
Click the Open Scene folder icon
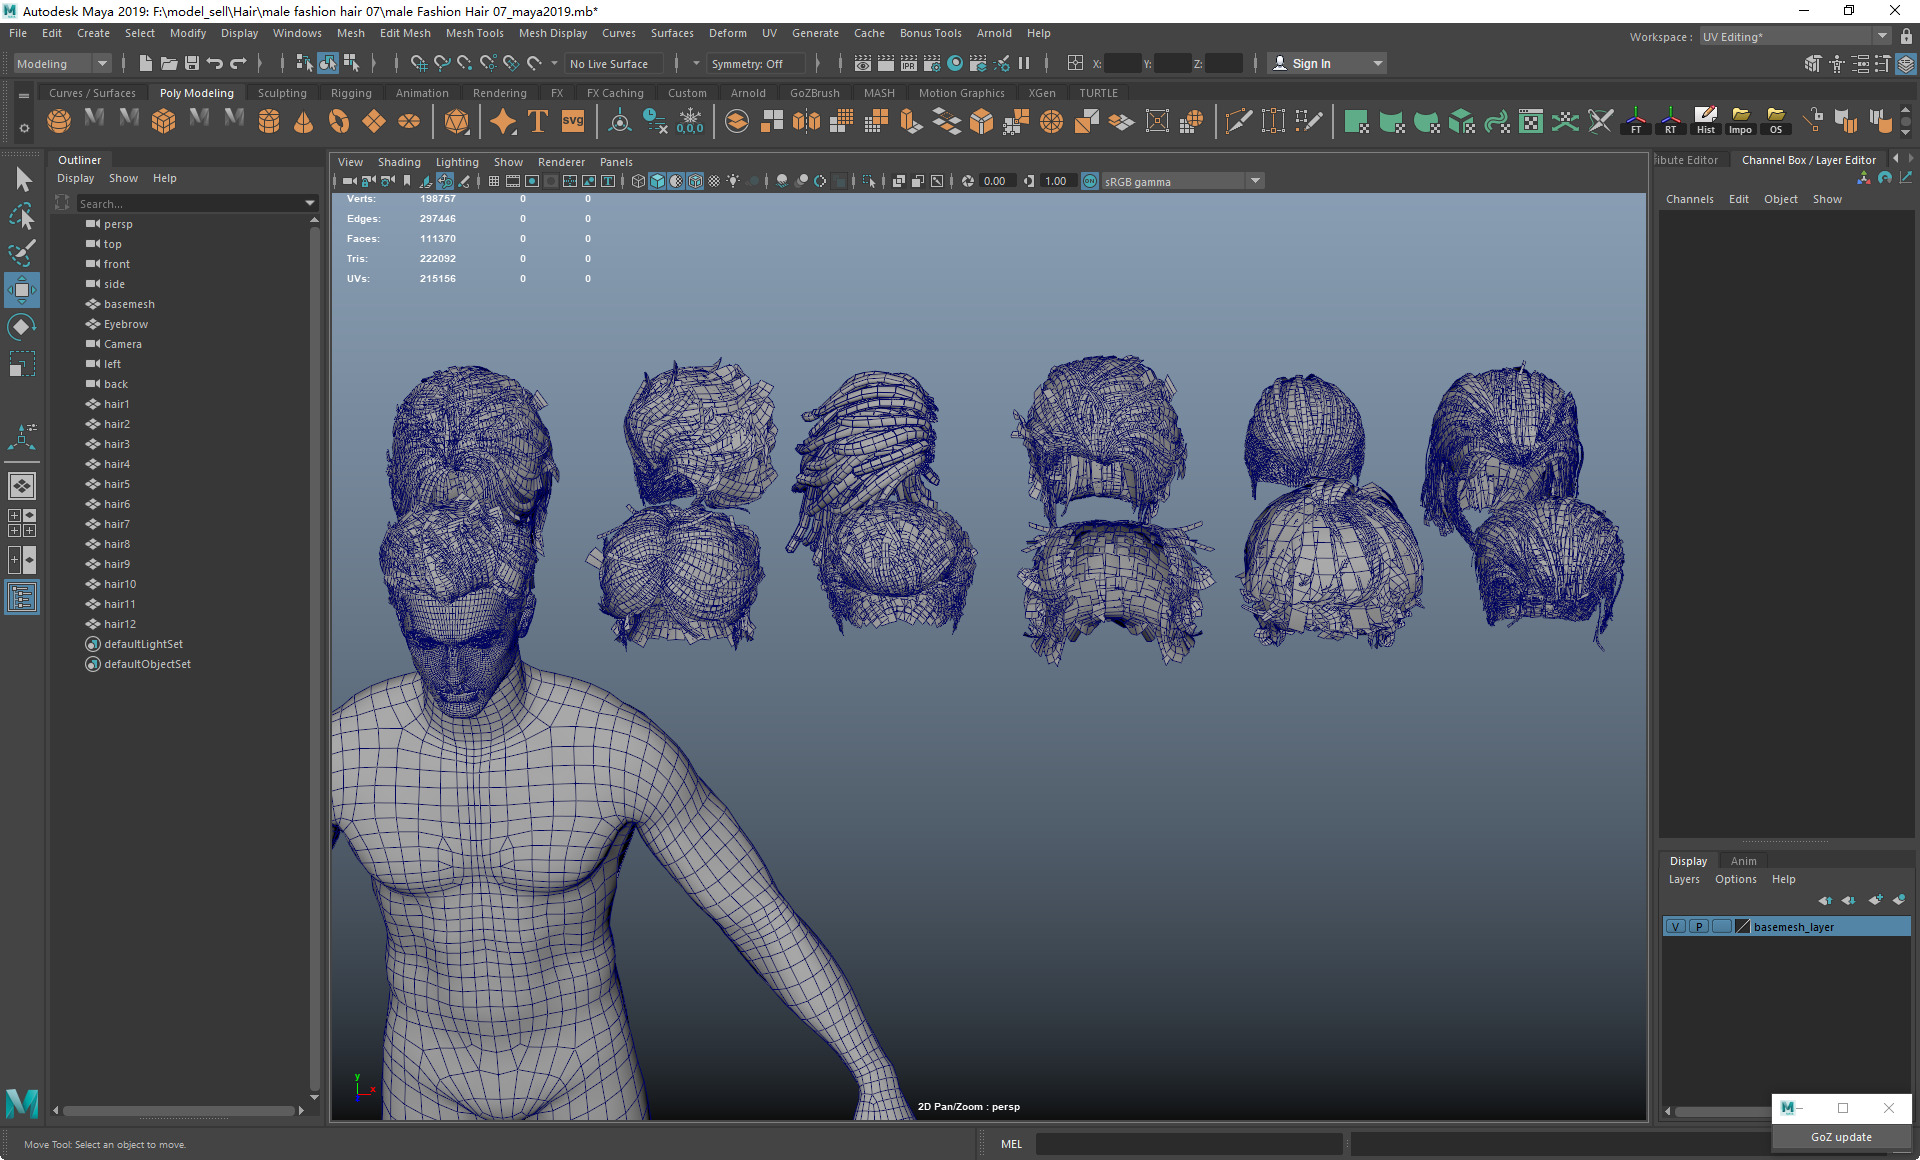pos(168,64)
